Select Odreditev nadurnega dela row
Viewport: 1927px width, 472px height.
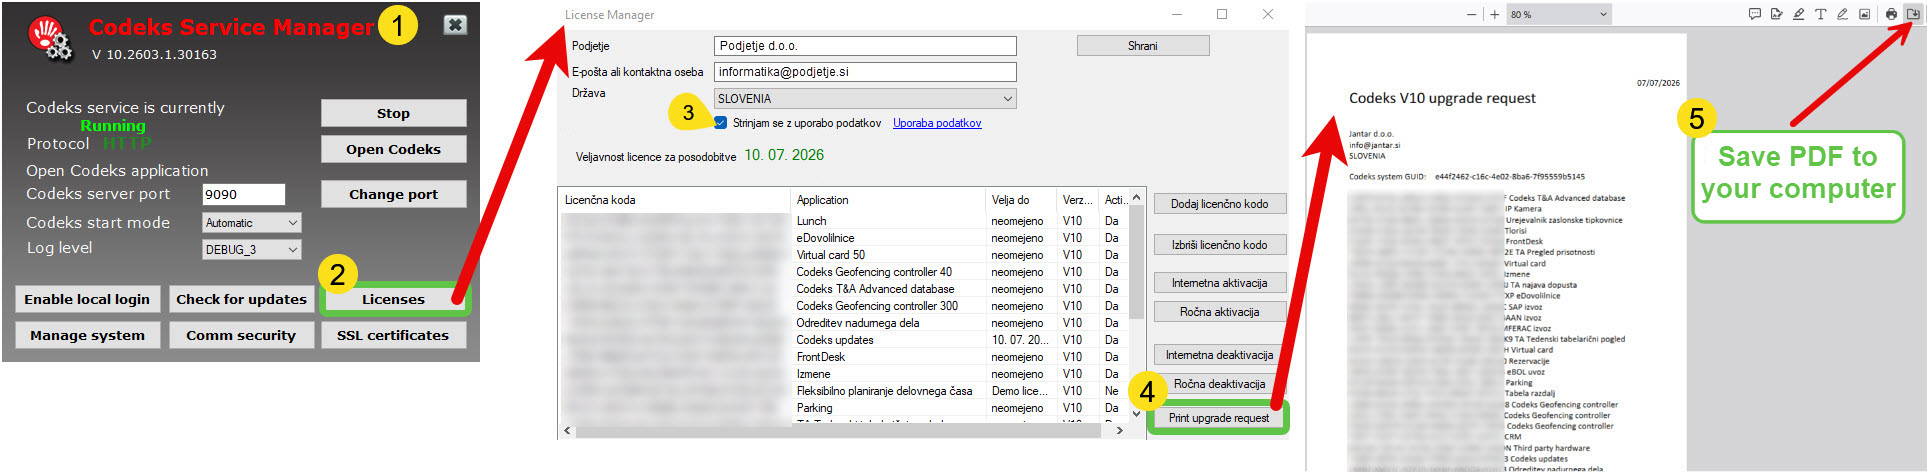843,323
